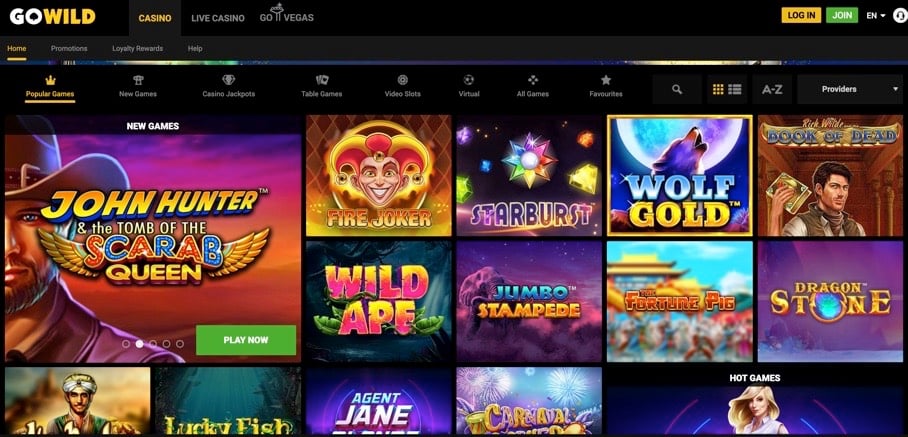The height and width of the screenshot is (437, 908).
Task: Open the Promotions menu item
Action: [69, 49]
